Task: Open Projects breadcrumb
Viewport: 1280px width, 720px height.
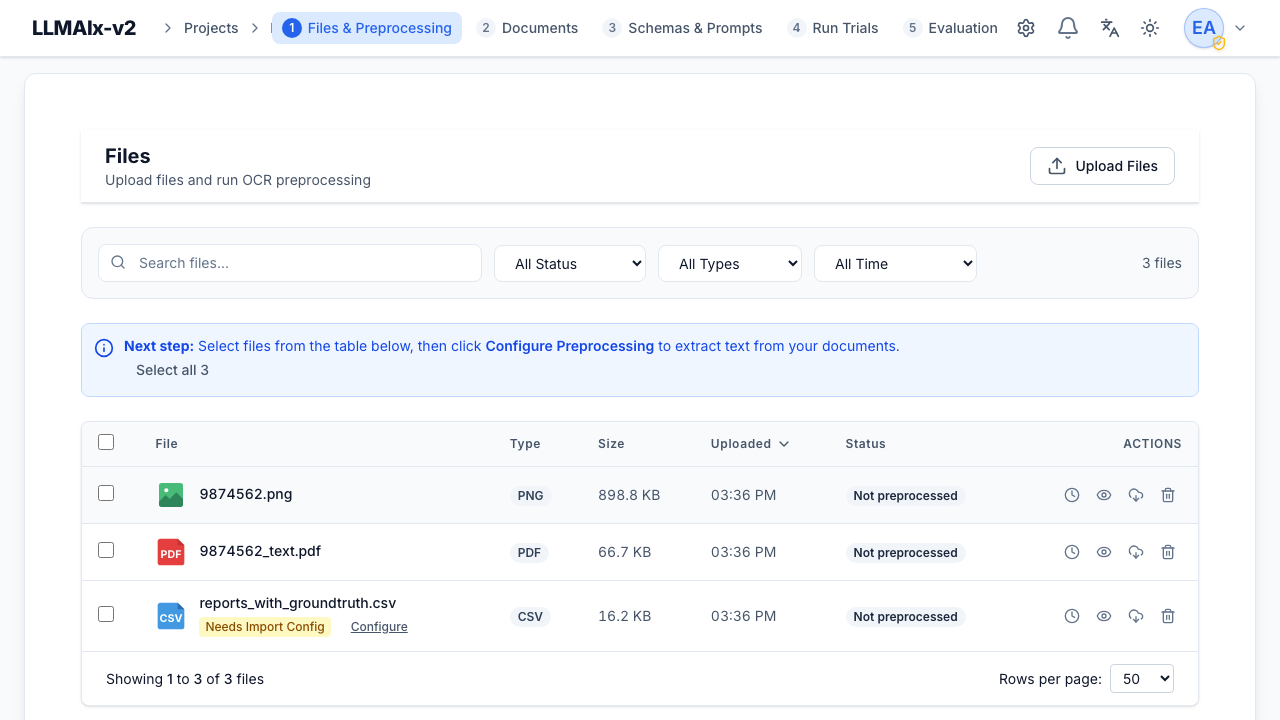Action: [211, 28]
